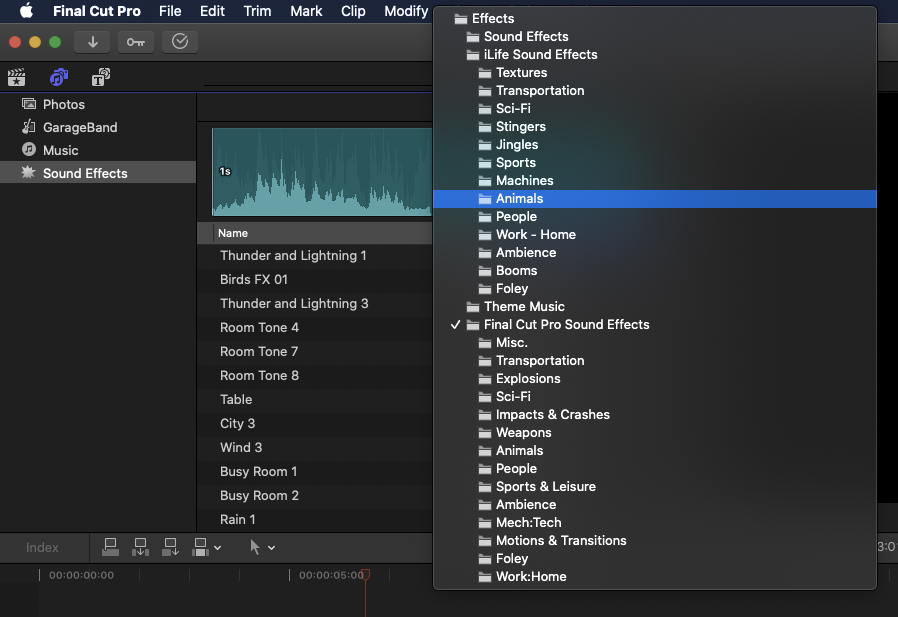Select the Room Tone 4 clip
898x617 pixels.
point(315,328)
